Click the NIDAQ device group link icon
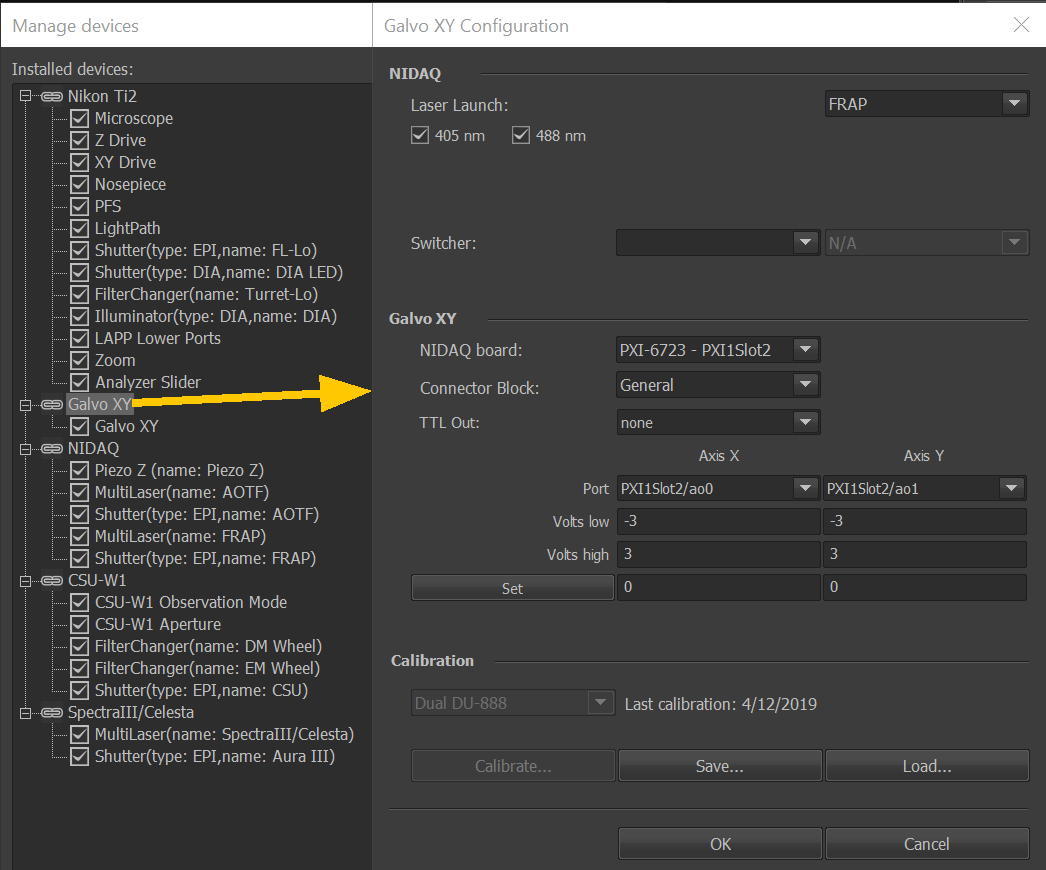The width and height of the screenshot is (1046, 870). coord(52,449)
